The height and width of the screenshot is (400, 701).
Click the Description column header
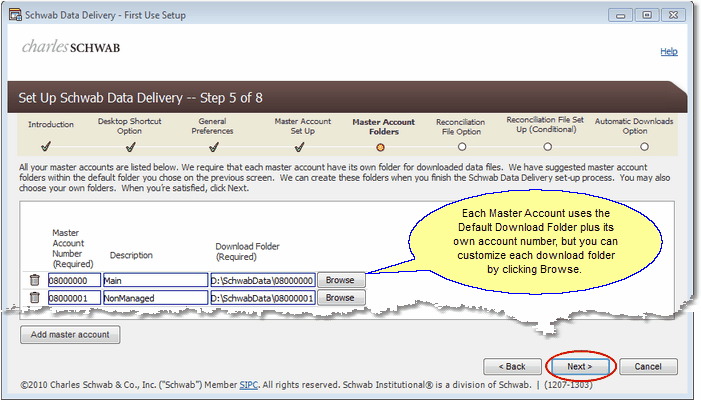[x=131, y=255]
